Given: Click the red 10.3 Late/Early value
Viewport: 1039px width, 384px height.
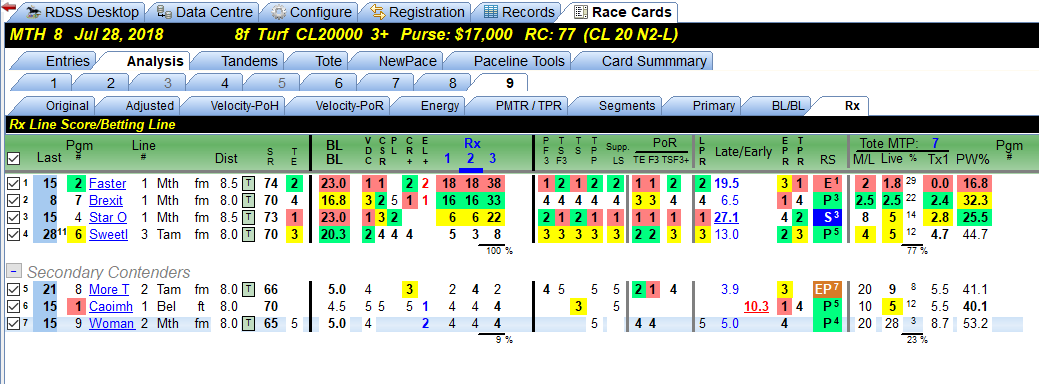Looking at the screenshot, I should click(x=756, y=307).
